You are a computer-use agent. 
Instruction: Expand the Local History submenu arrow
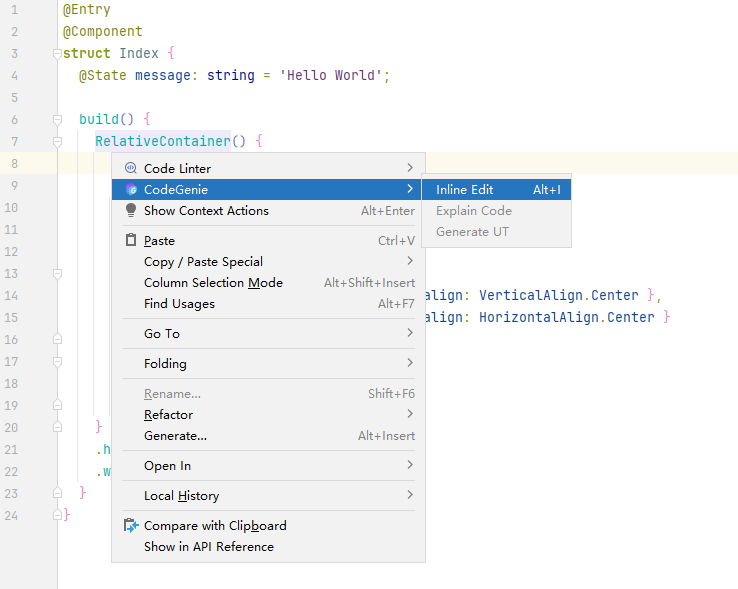tap(409, 495)
